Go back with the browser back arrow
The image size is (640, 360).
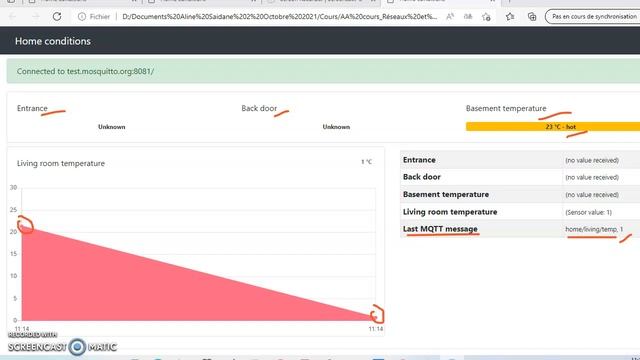click(x=12, y=17)
